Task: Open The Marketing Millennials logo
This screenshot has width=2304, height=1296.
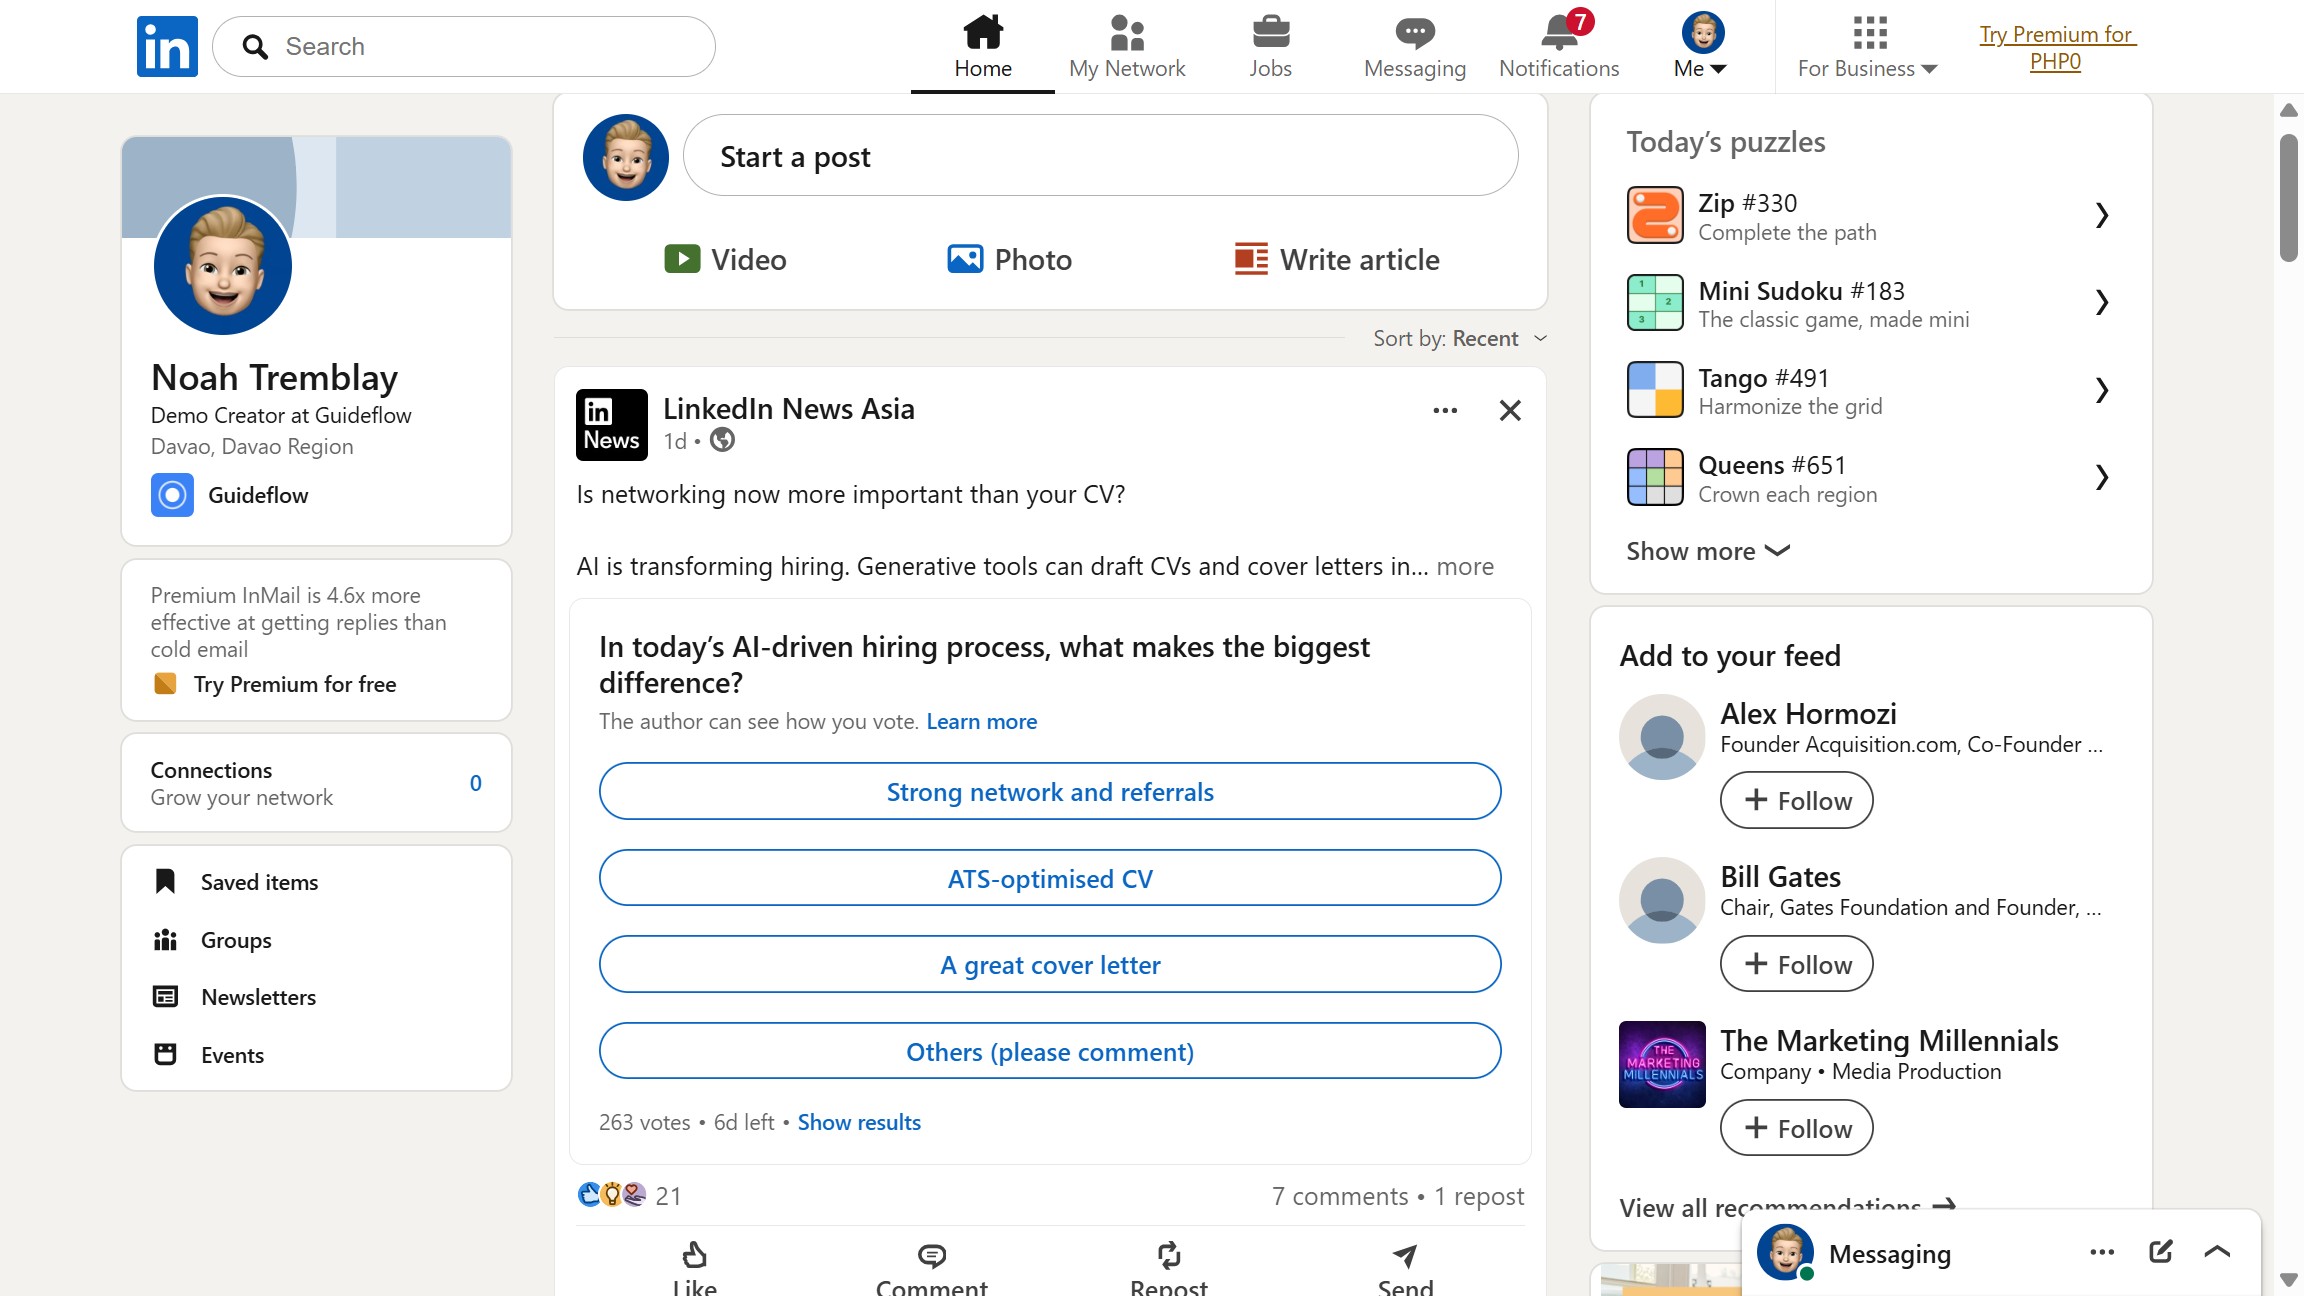Action: (x=1662, y=1064)
